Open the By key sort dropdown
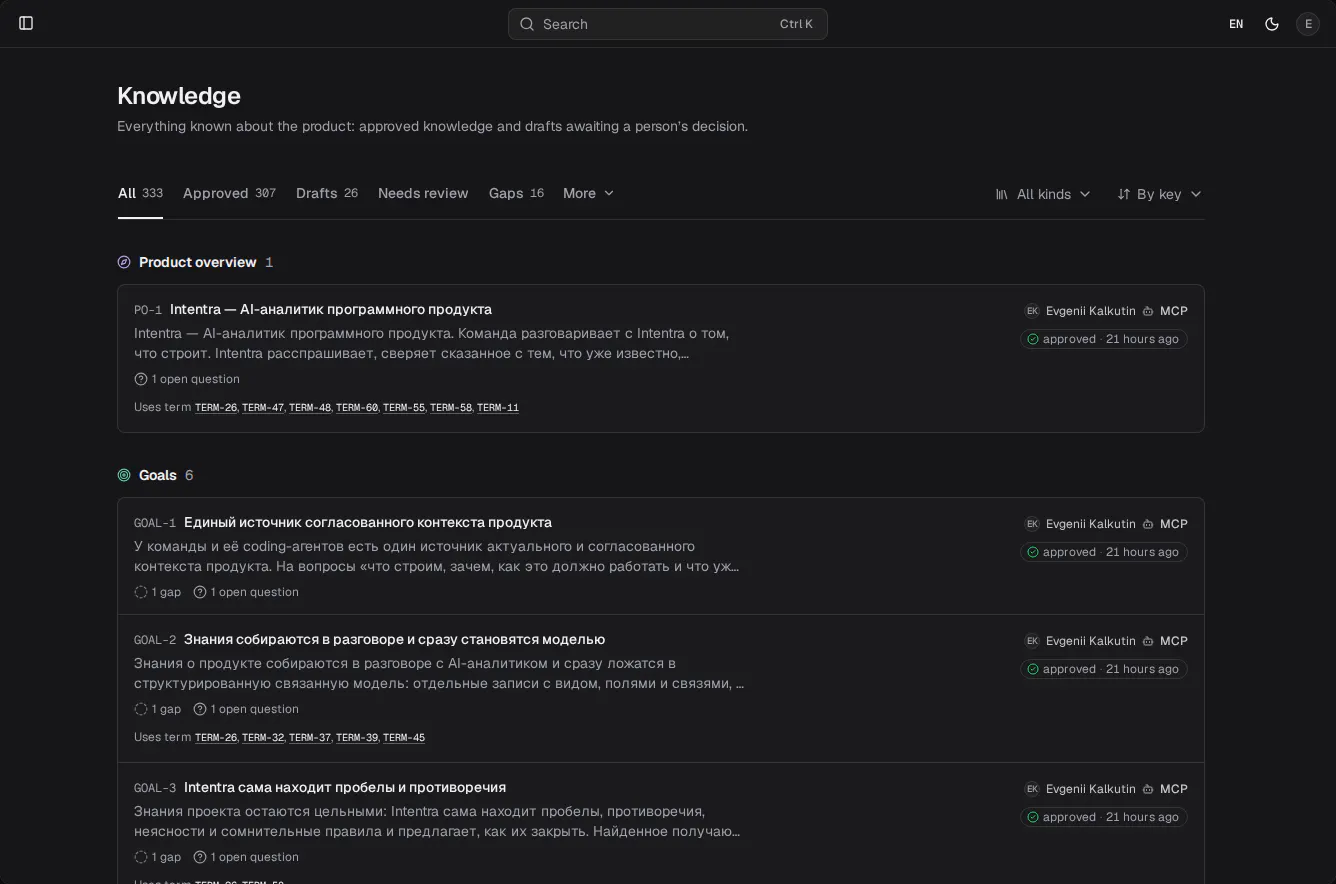Image resolution: width=1336 pixels, height=884 pixels. [x=1159, y=194]
